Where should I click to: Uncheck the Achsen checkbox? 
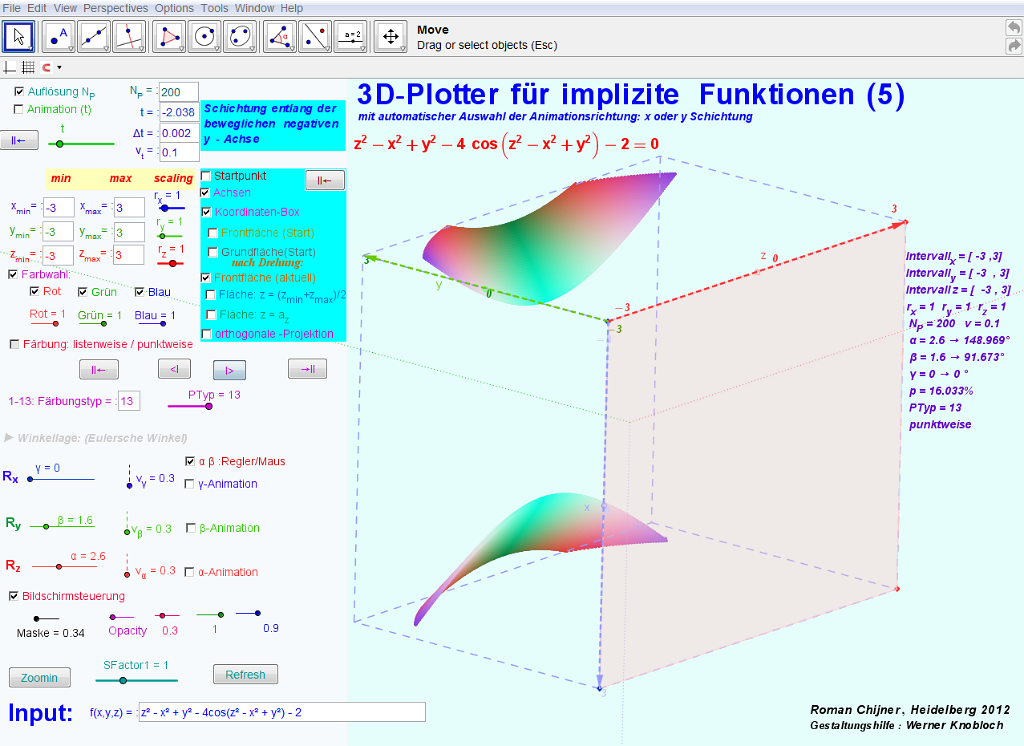[x=206, y=192]
